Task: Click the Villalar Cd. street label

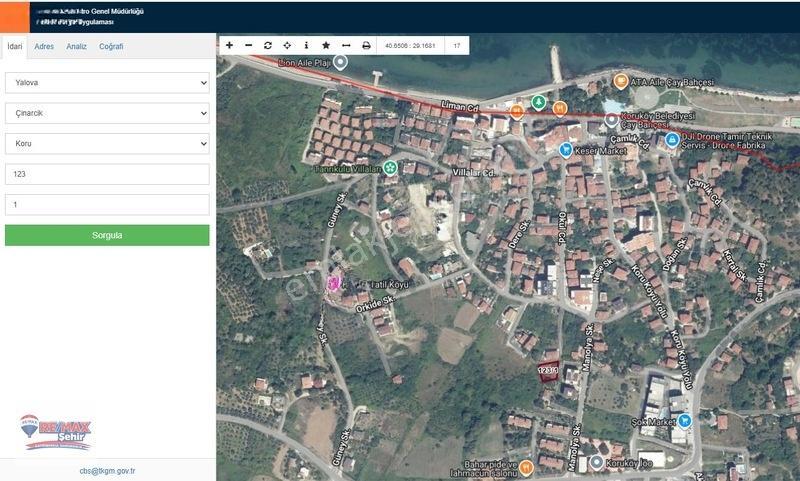Action: (473, 173)
